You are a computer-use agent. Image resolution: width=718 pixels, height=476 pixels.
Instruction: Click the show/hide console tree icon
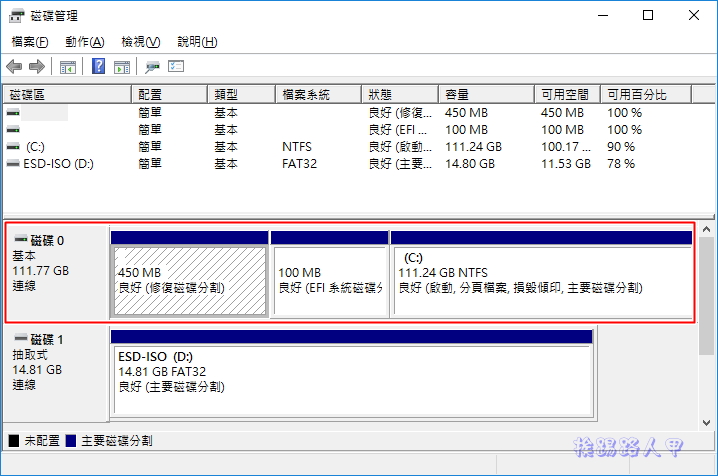67,67
